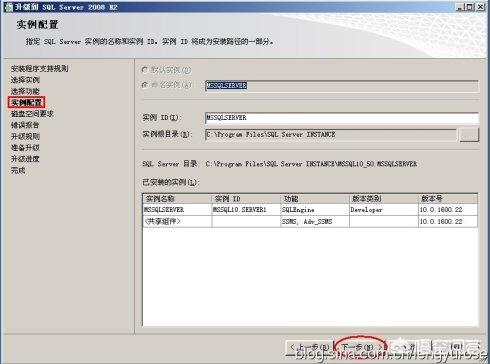
Task: Minimize the SQL Server setup window
Action: [460, 7]
